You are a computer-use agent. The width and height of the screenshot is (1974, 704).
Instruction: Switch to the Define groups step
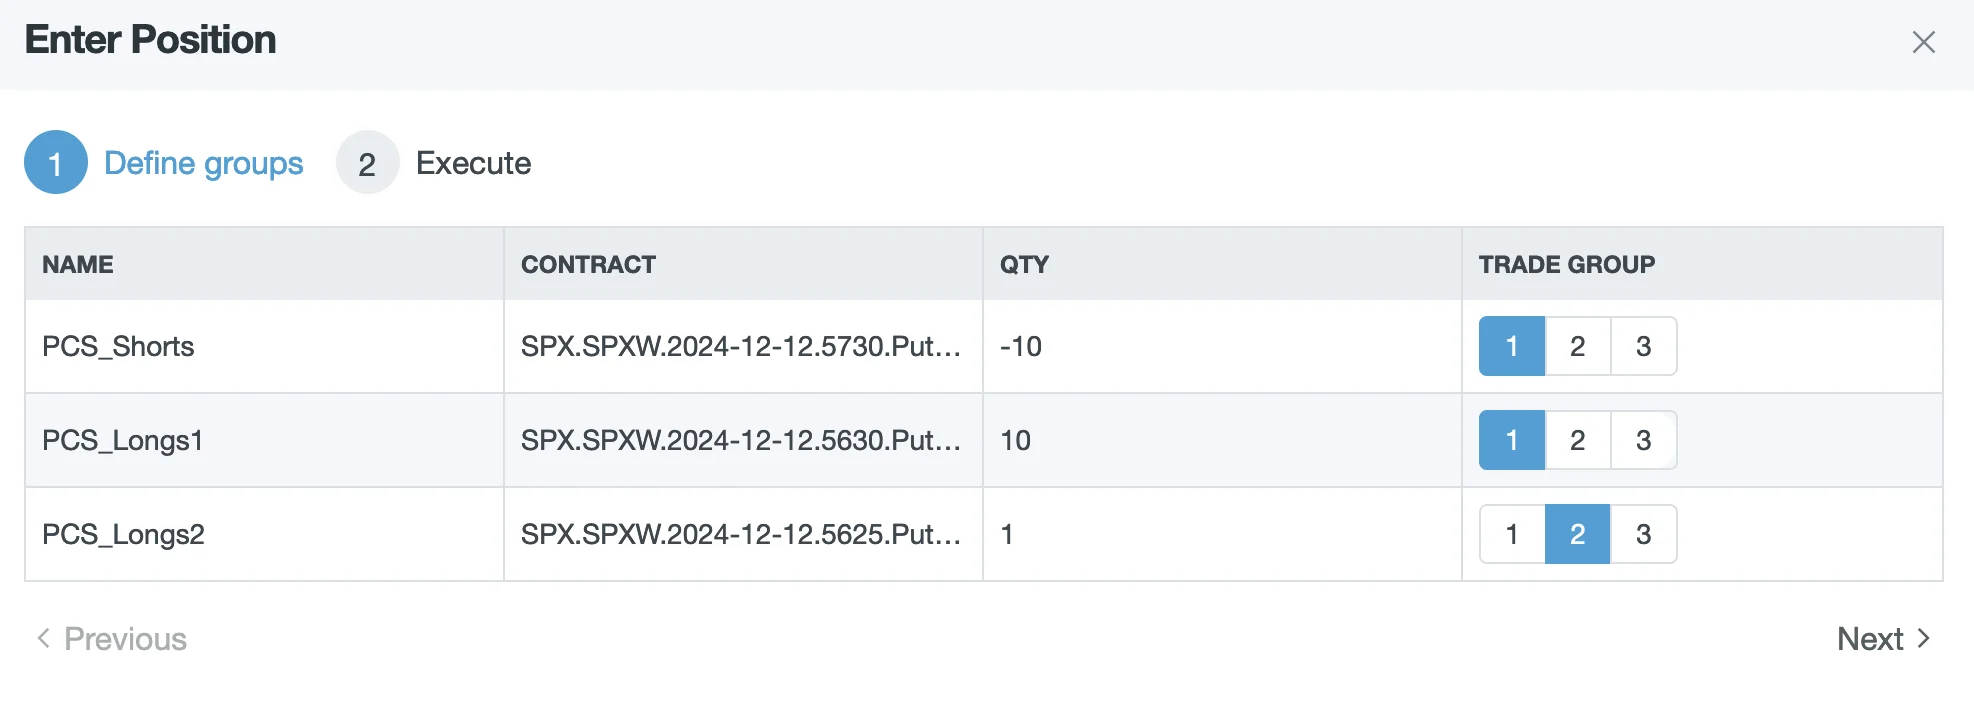point(204,162)
